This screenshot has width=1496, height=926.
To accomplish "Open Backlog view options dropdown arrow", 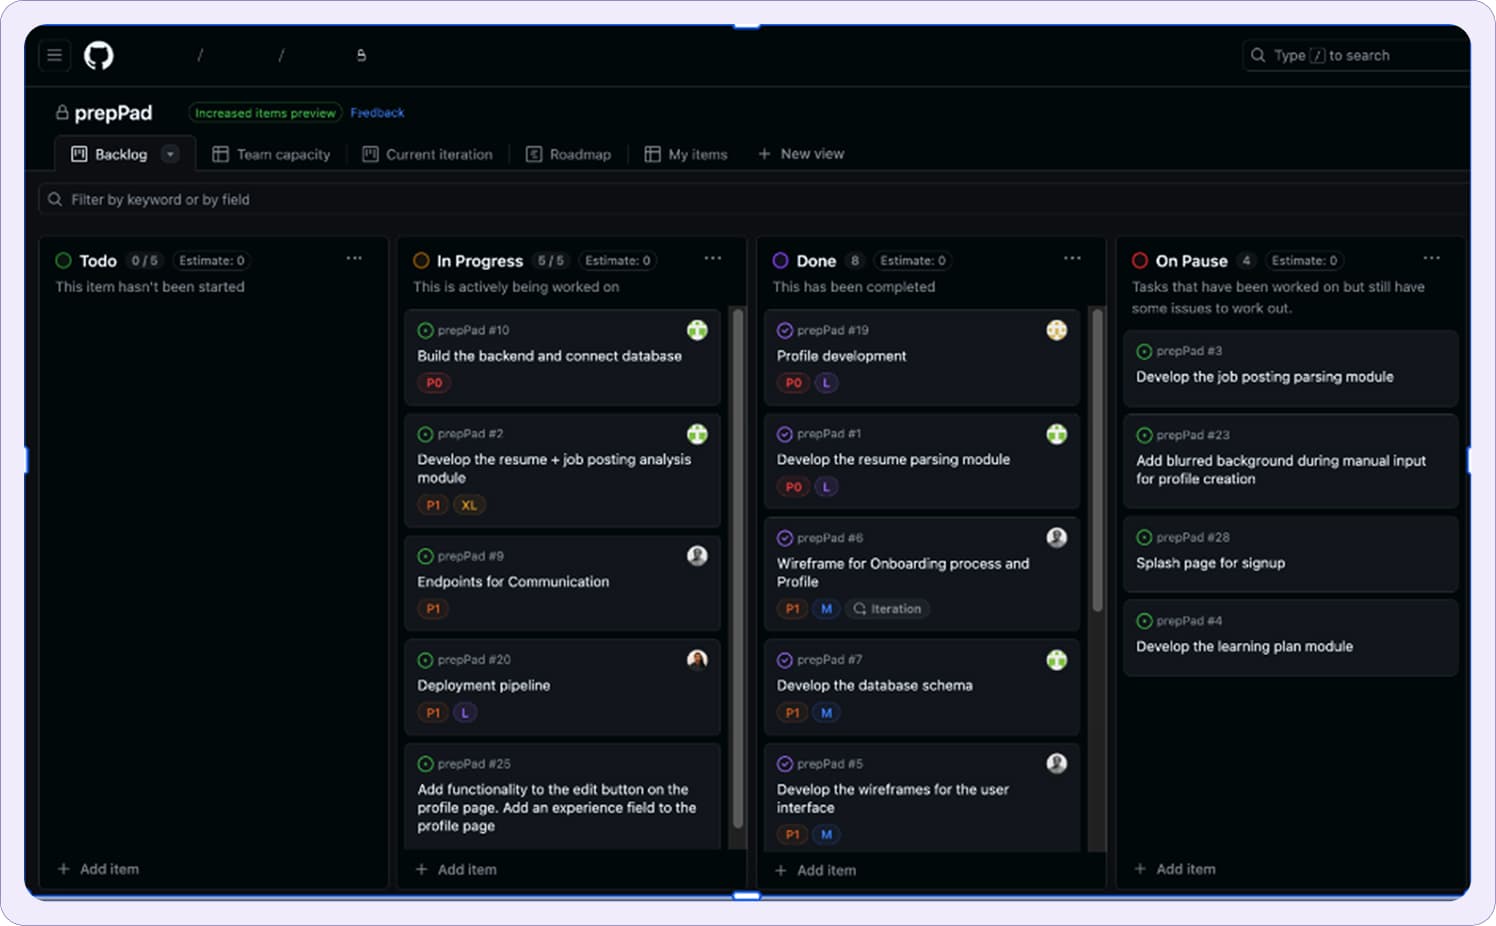I will [170, 154].
